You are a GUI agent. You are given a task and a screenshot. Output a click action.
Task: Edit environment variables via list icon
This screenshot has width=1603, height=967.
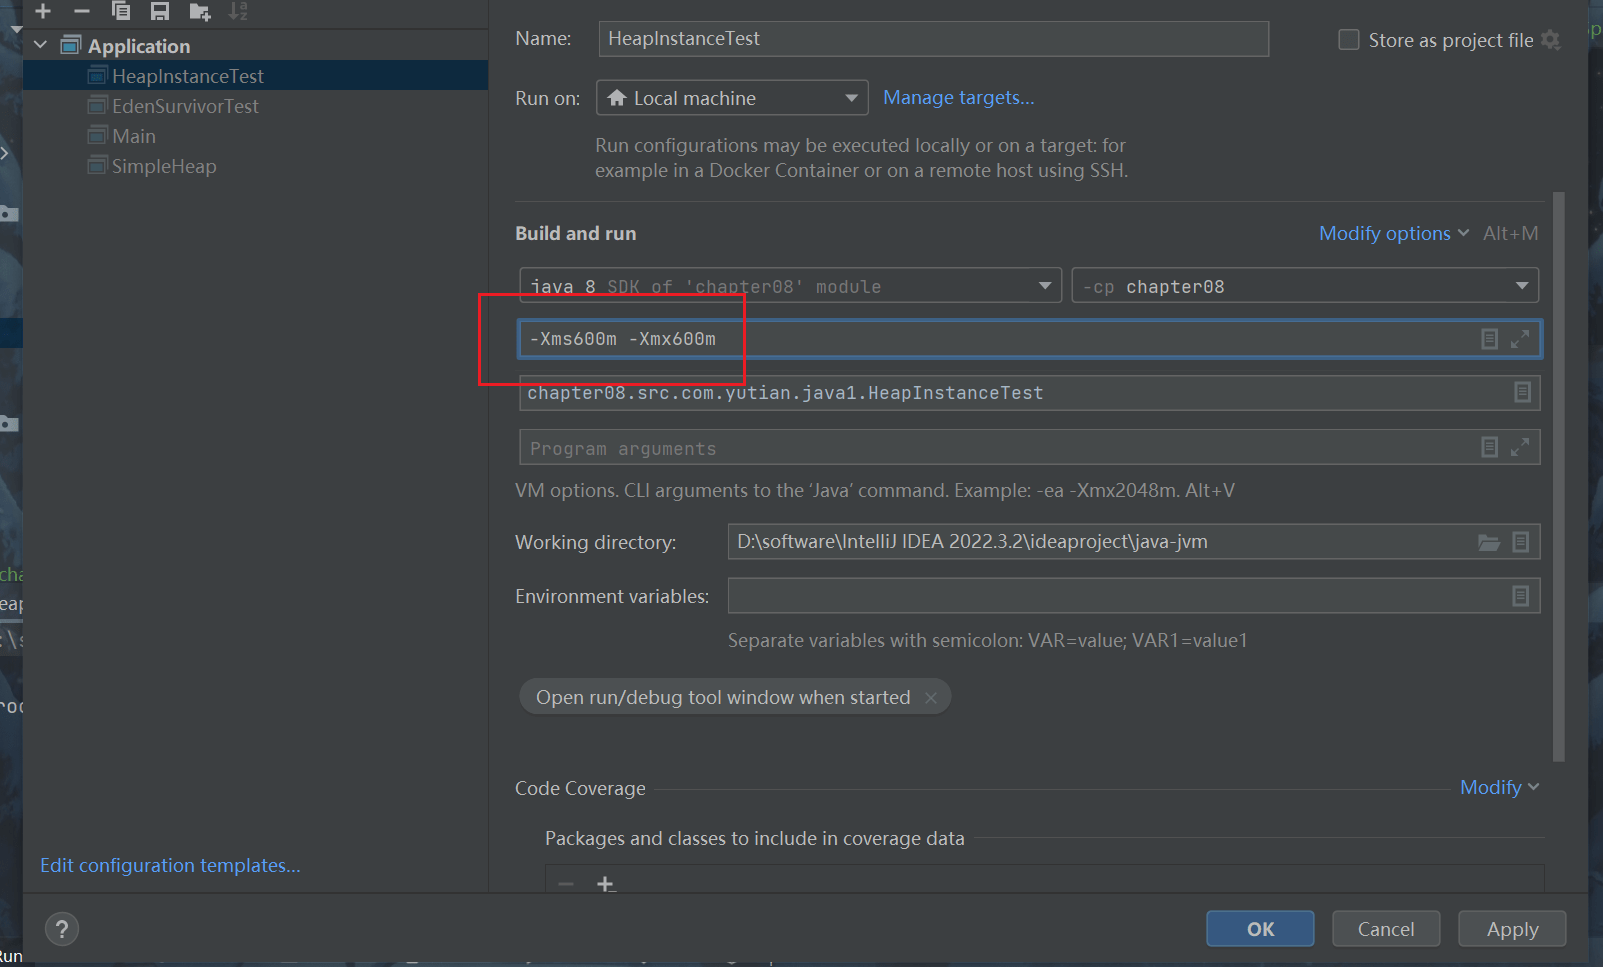tap(1520, 596)
